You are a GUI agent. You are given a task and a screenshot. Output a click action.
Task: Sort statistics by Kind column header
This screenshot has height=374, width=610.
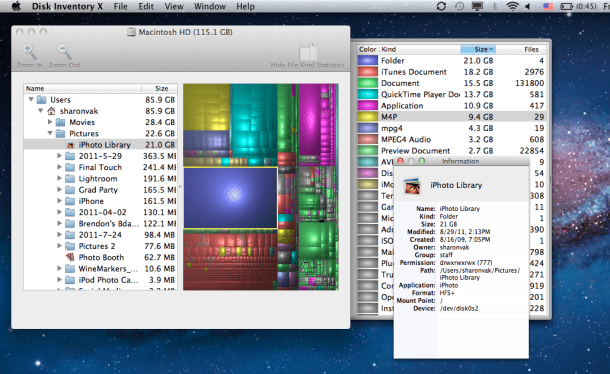[420, 49]
